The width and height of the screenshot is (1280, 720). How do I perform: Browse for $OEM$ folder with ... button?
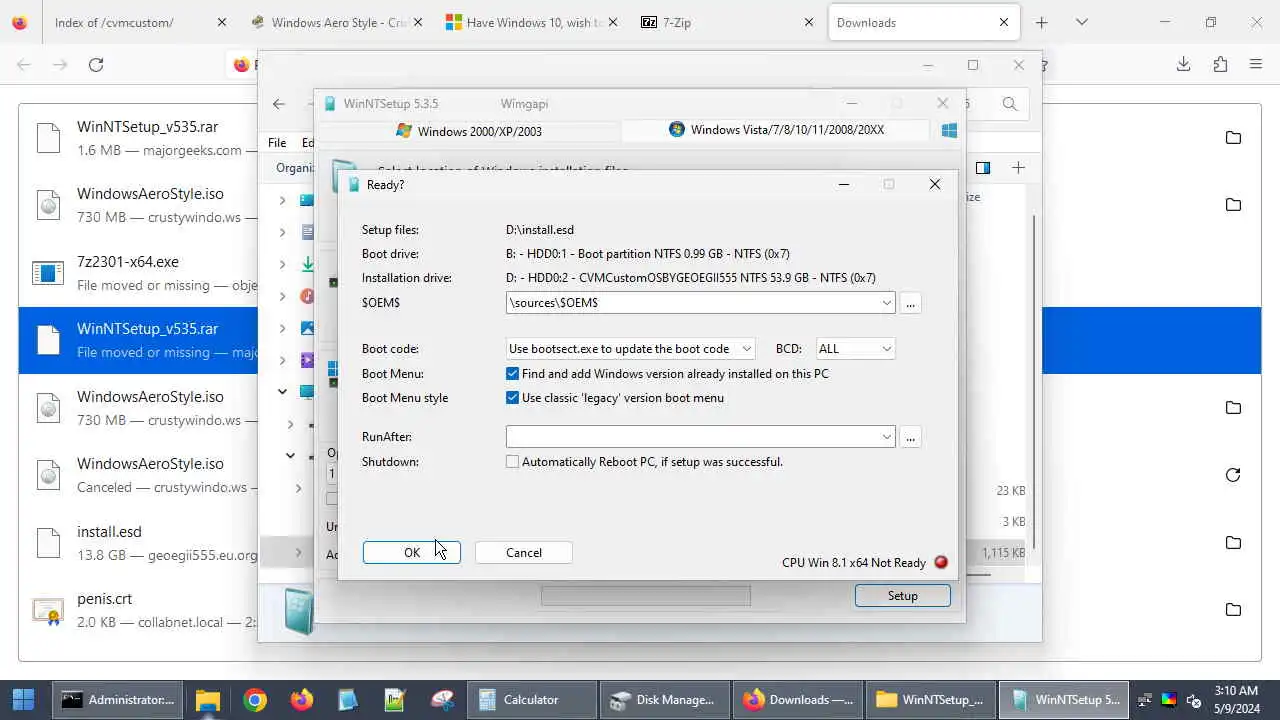click(x=909, y=303)
